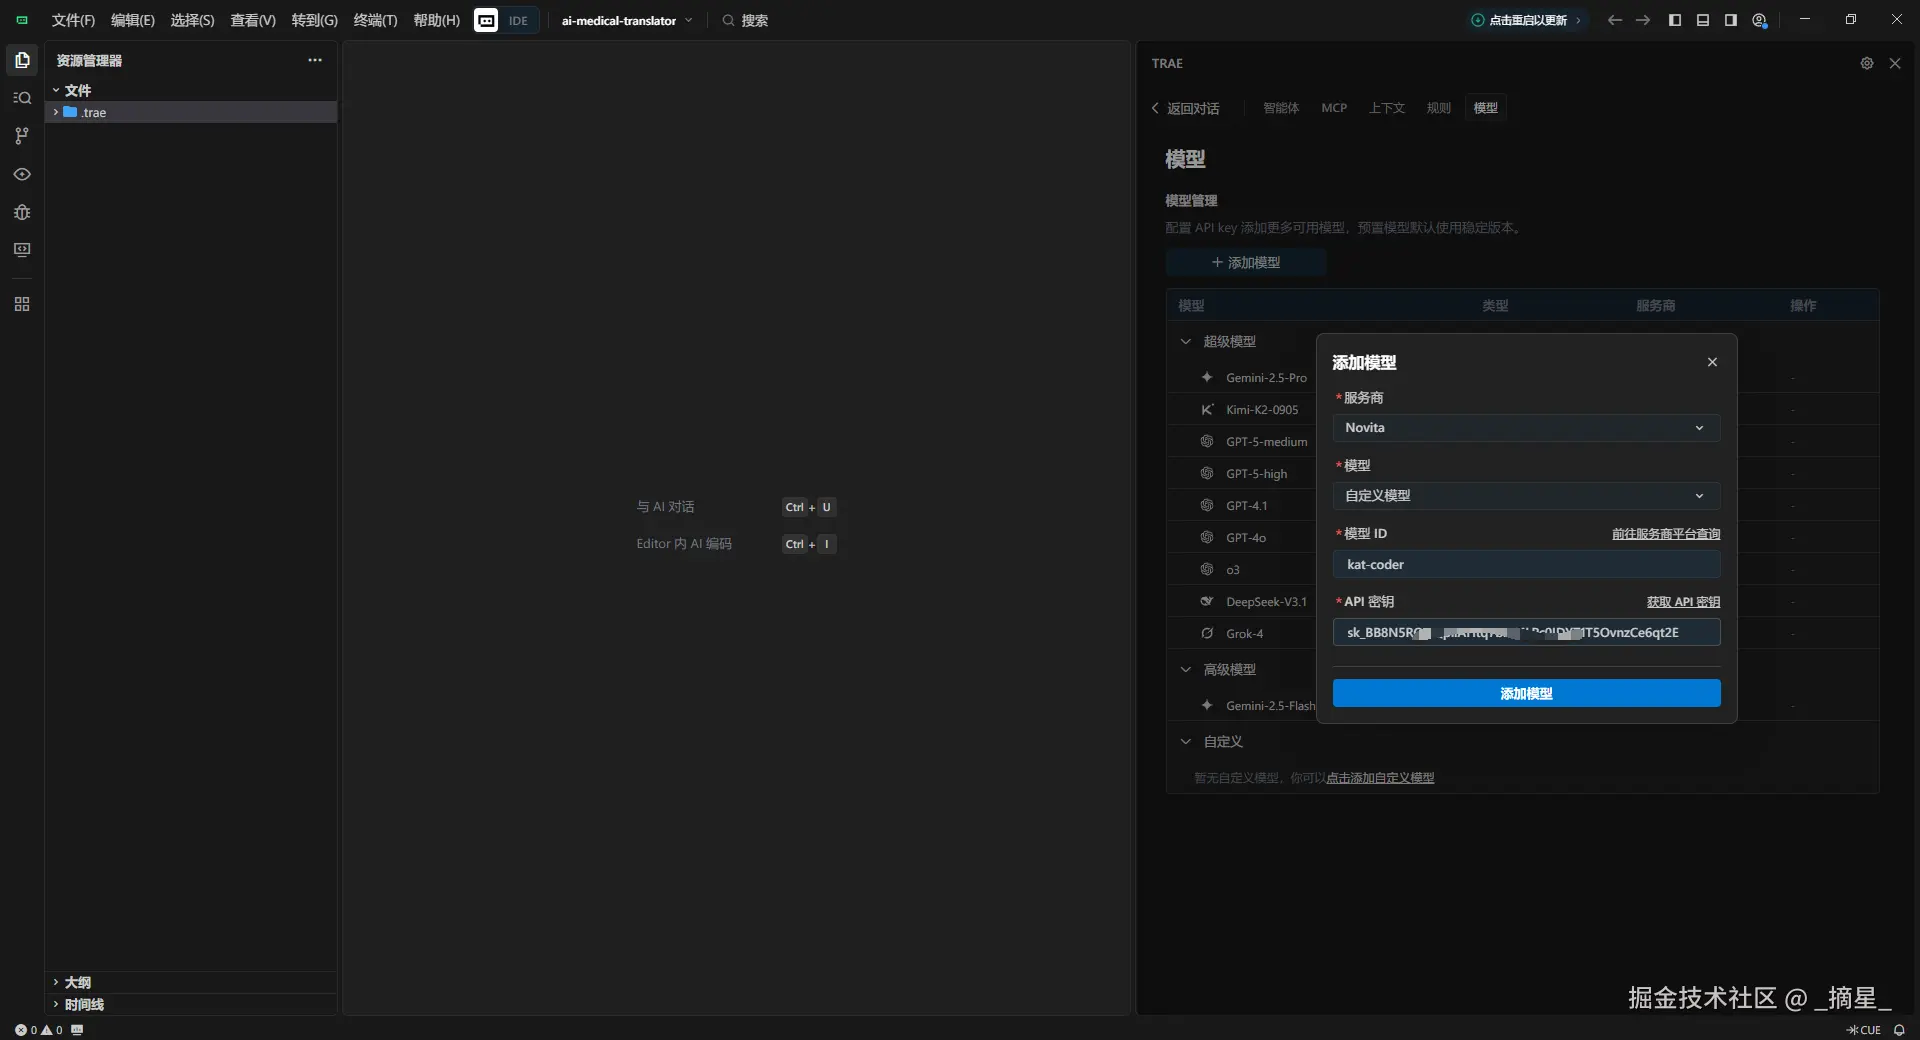Open the account profile icon
1920x1040 pixels.
point(1760,20)
